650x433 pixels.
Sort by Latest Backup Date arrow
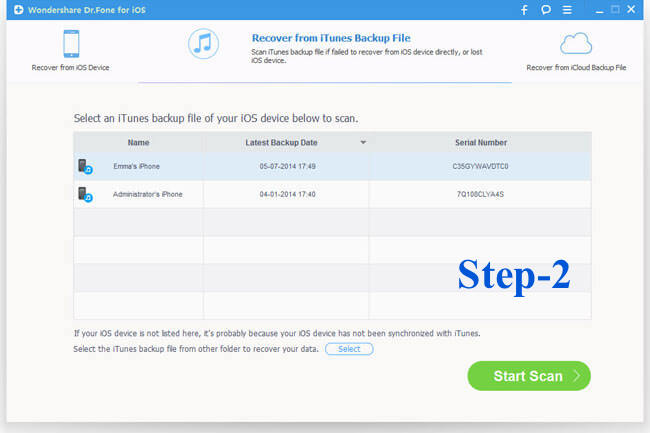tap(363, 143)
